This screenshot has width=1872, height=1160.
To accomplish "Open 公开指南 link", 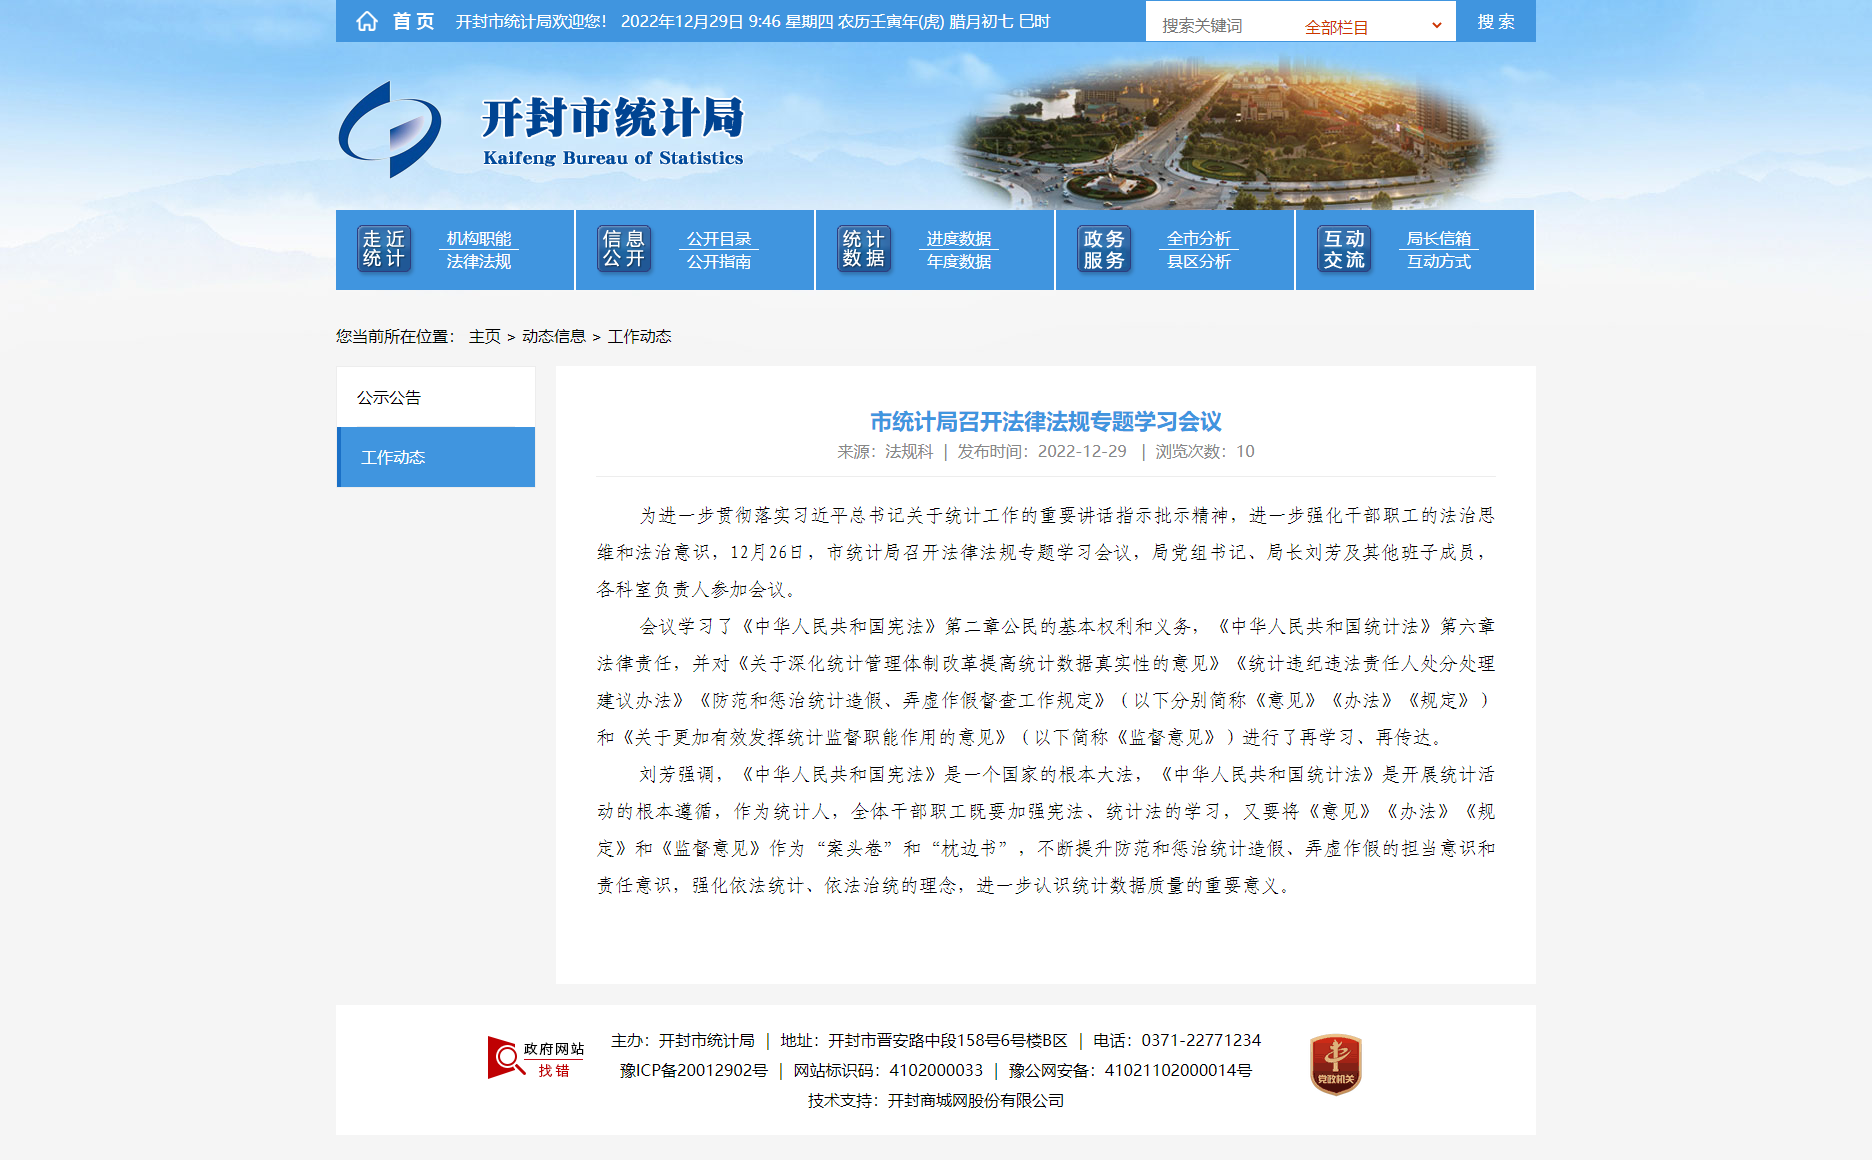I will (719, 261).
